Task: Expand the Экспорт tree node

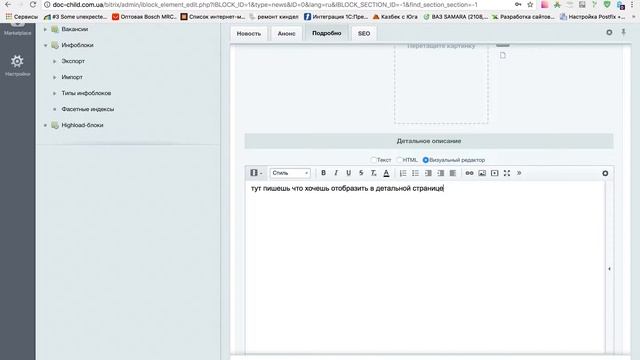Action: (54, 61)
